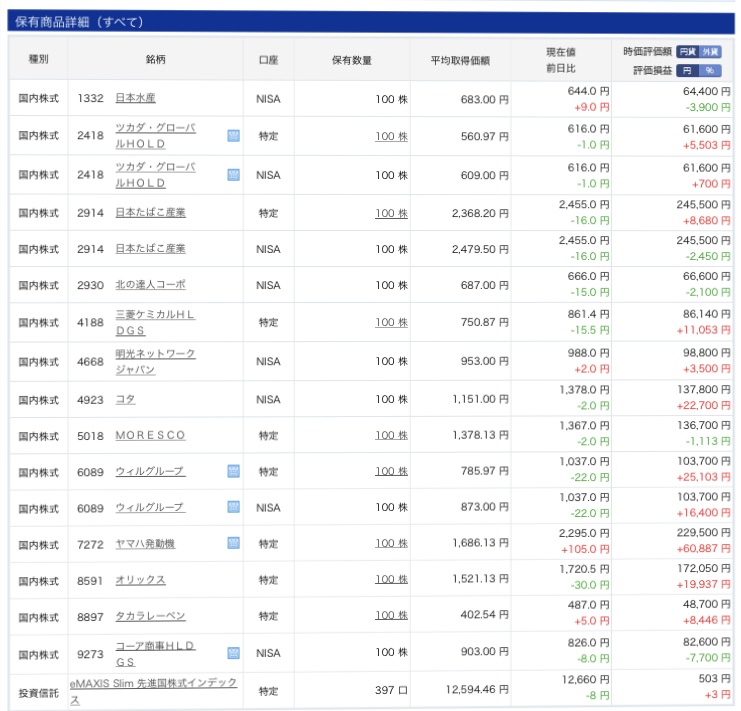Click current price 861.4 円
This screenshot has width=741, height=711.
[x=588, y=314]
